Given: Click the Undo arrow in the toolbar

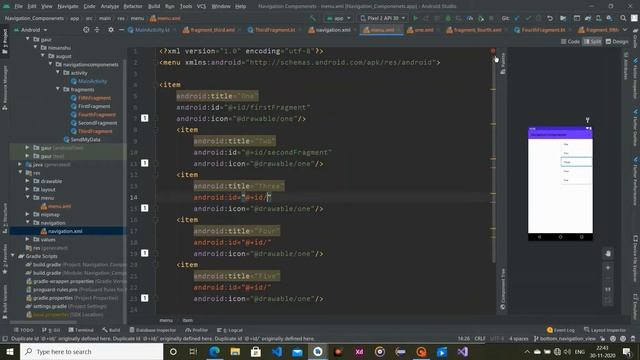Looking at the screenshot, I should click(x=550, y=18).
